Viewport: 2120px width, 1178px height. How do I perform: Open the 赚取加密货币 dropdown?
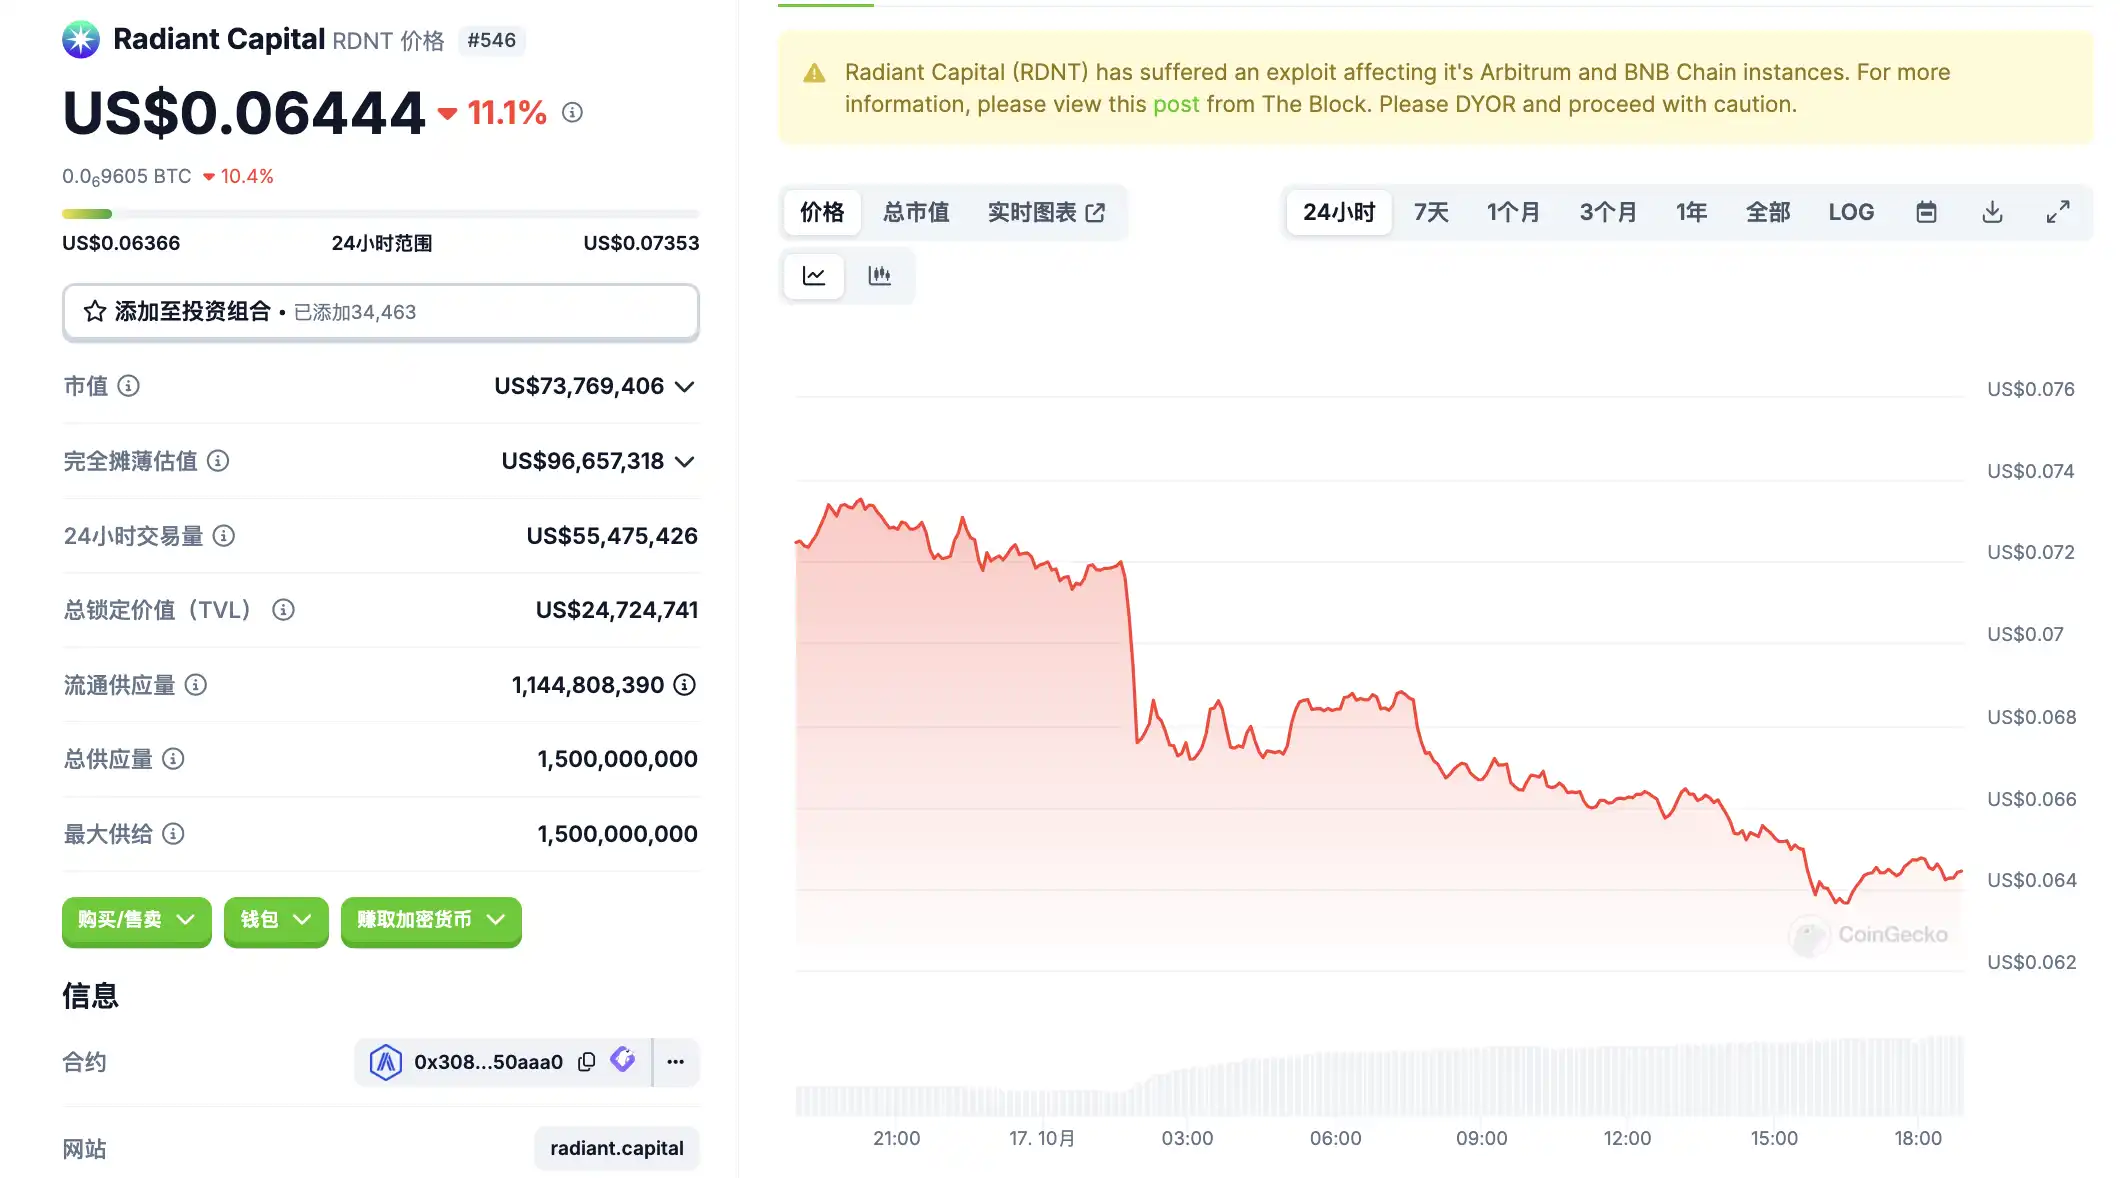[x=431, y=920]
